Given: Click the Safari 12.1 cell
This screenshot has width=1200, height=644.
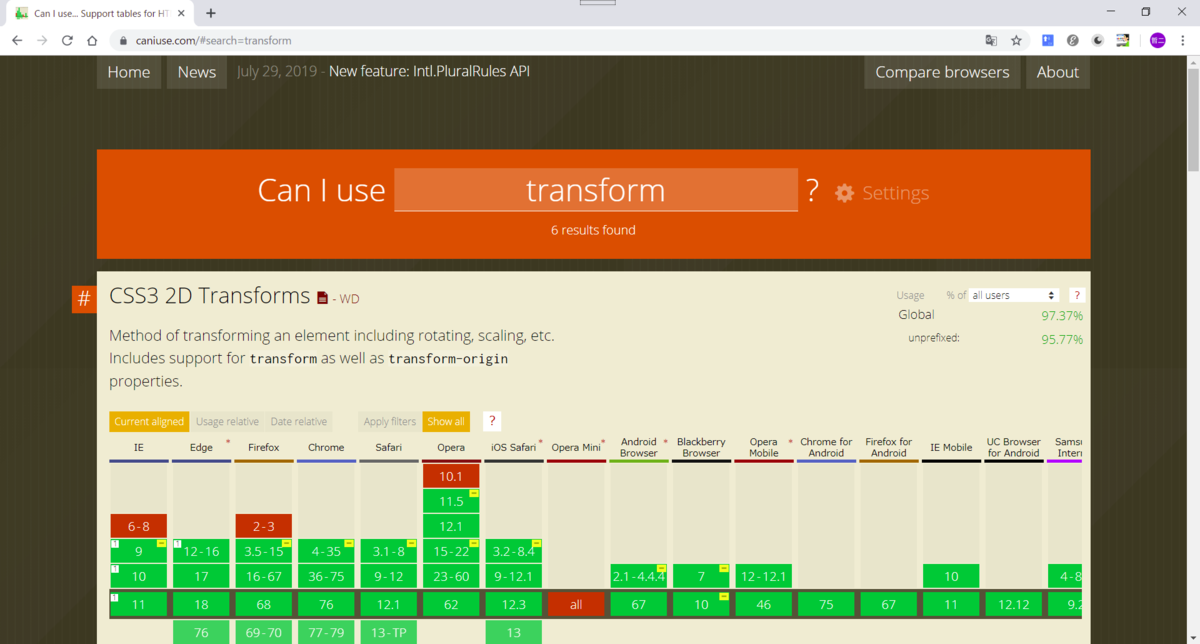Looking at the screenshot, I should pos(389,604).
